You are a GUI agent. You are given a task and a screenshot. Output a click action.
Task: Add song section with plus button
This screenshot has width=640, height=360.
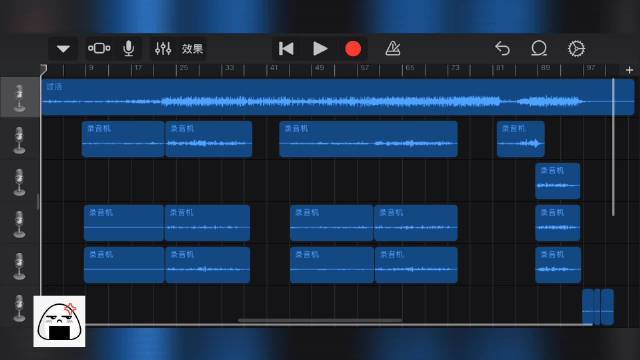(x=629, y=70)
